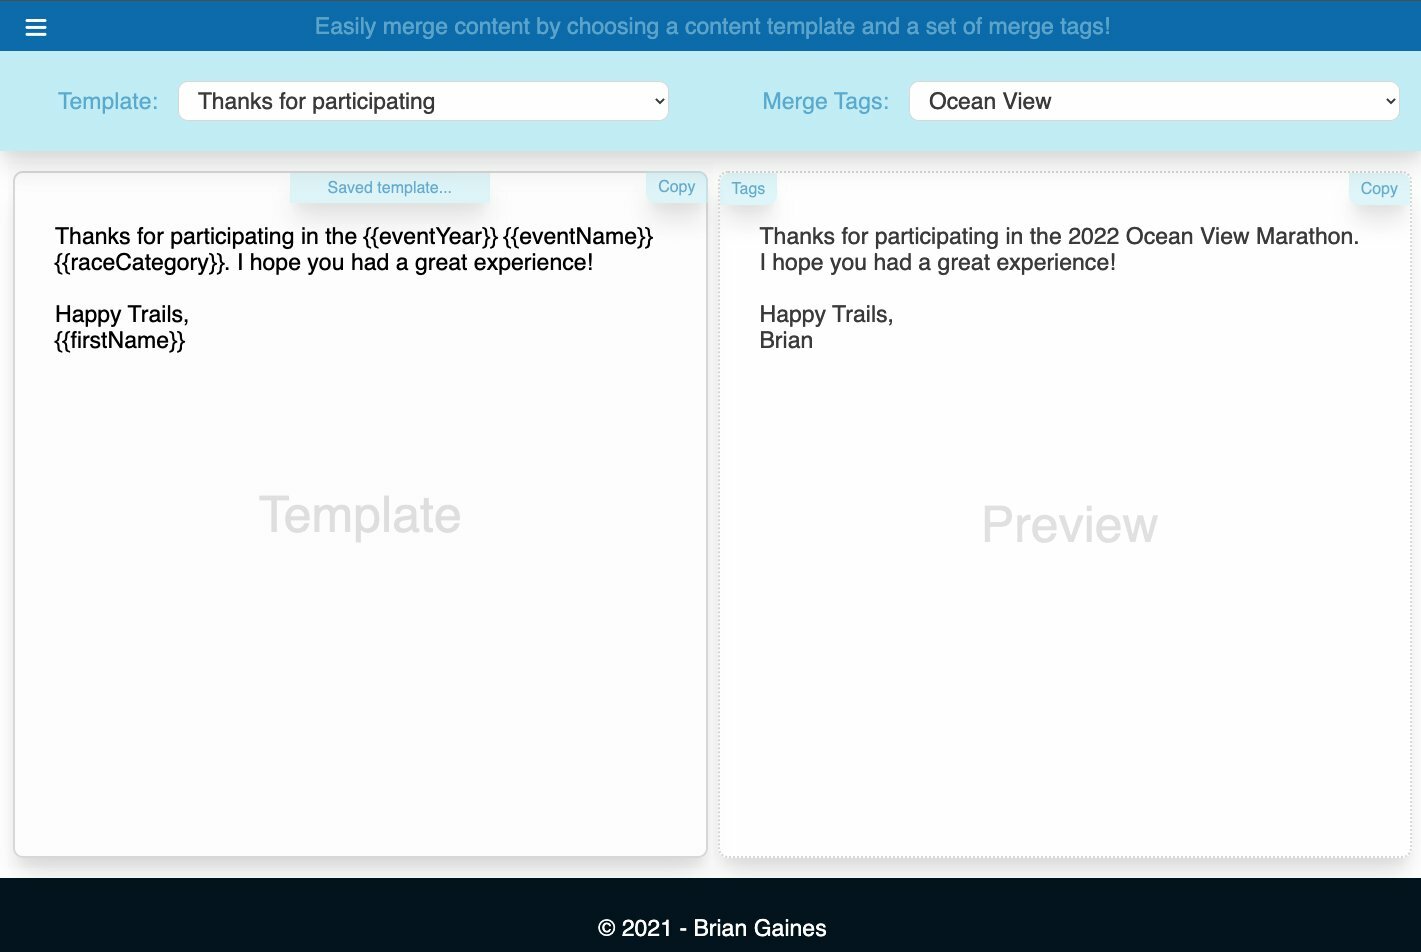
Task: Click the Template: label
Action: pos(108,101)
